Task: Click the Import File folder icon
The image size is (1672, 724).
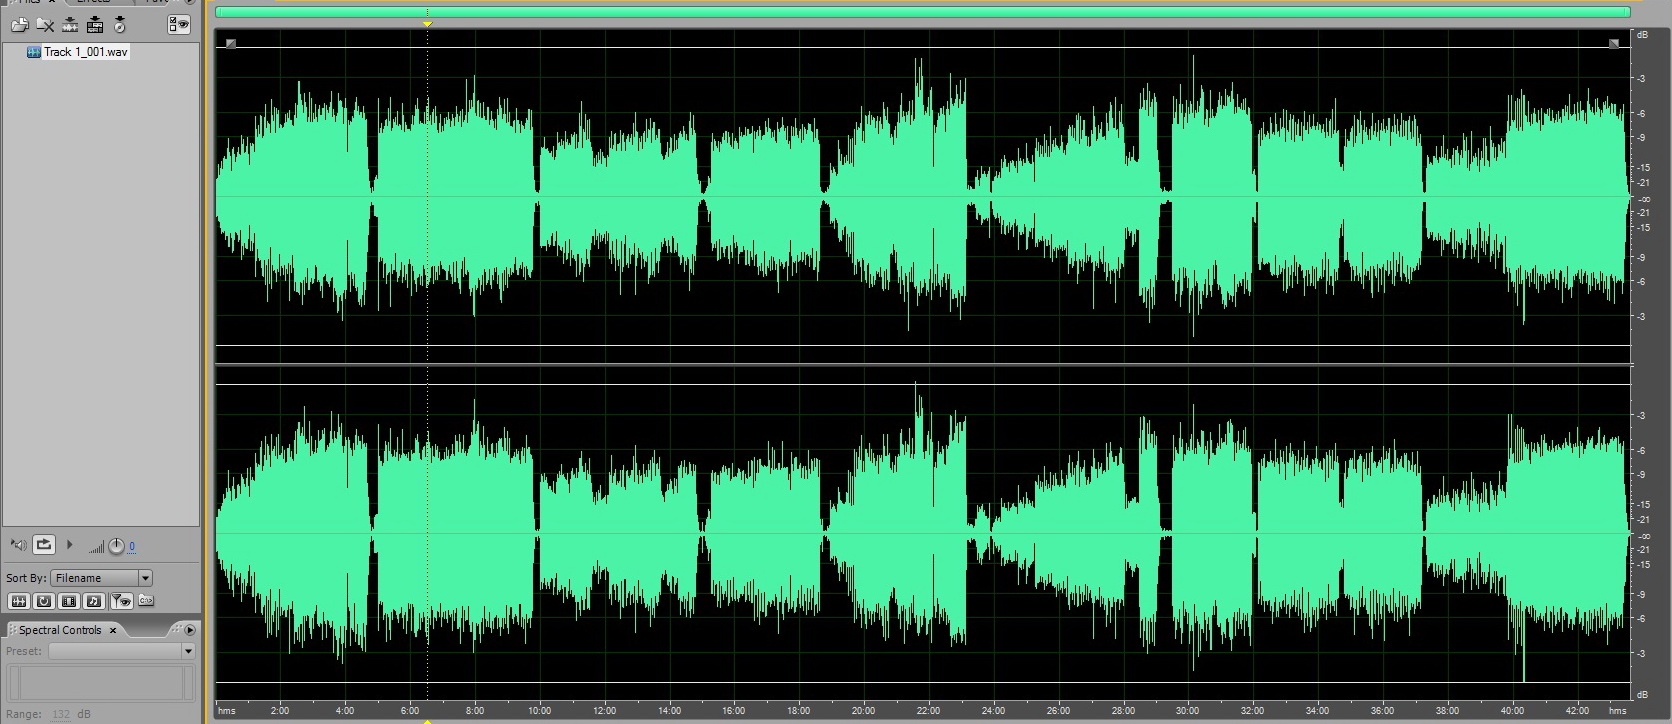Action: 19,25
